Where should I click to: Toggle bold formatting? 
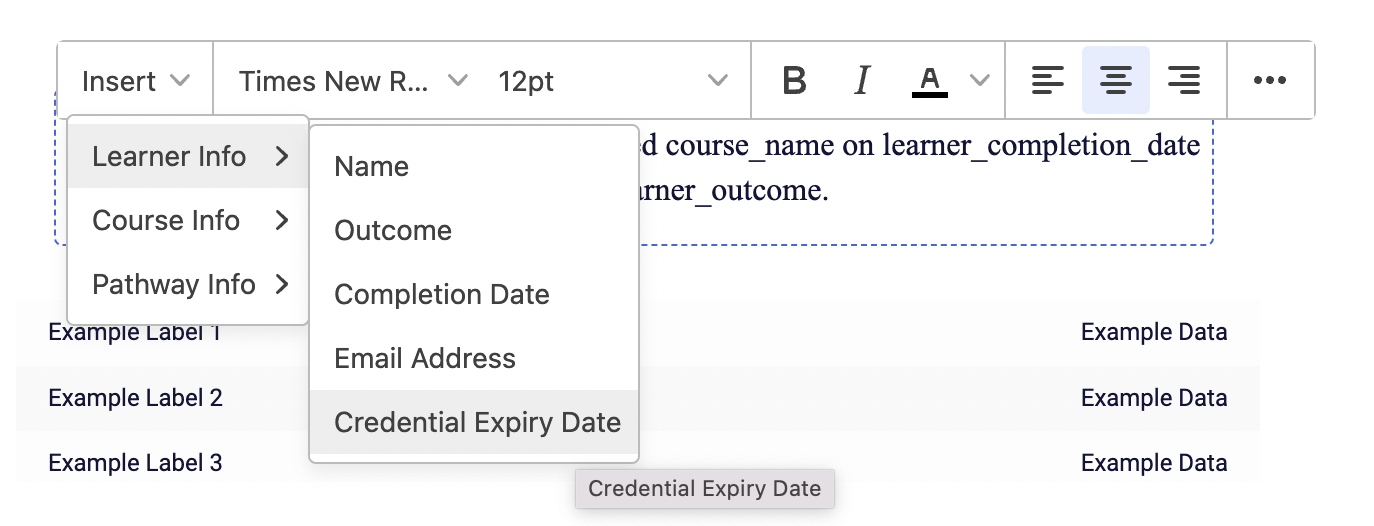point(794,80)
